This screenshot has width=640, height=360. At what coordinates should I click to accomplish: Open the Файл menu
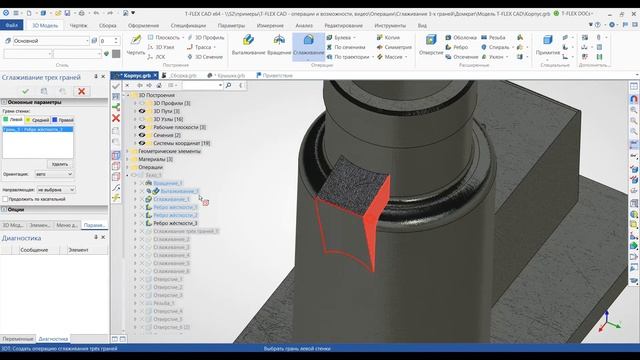tap(12, 25)
